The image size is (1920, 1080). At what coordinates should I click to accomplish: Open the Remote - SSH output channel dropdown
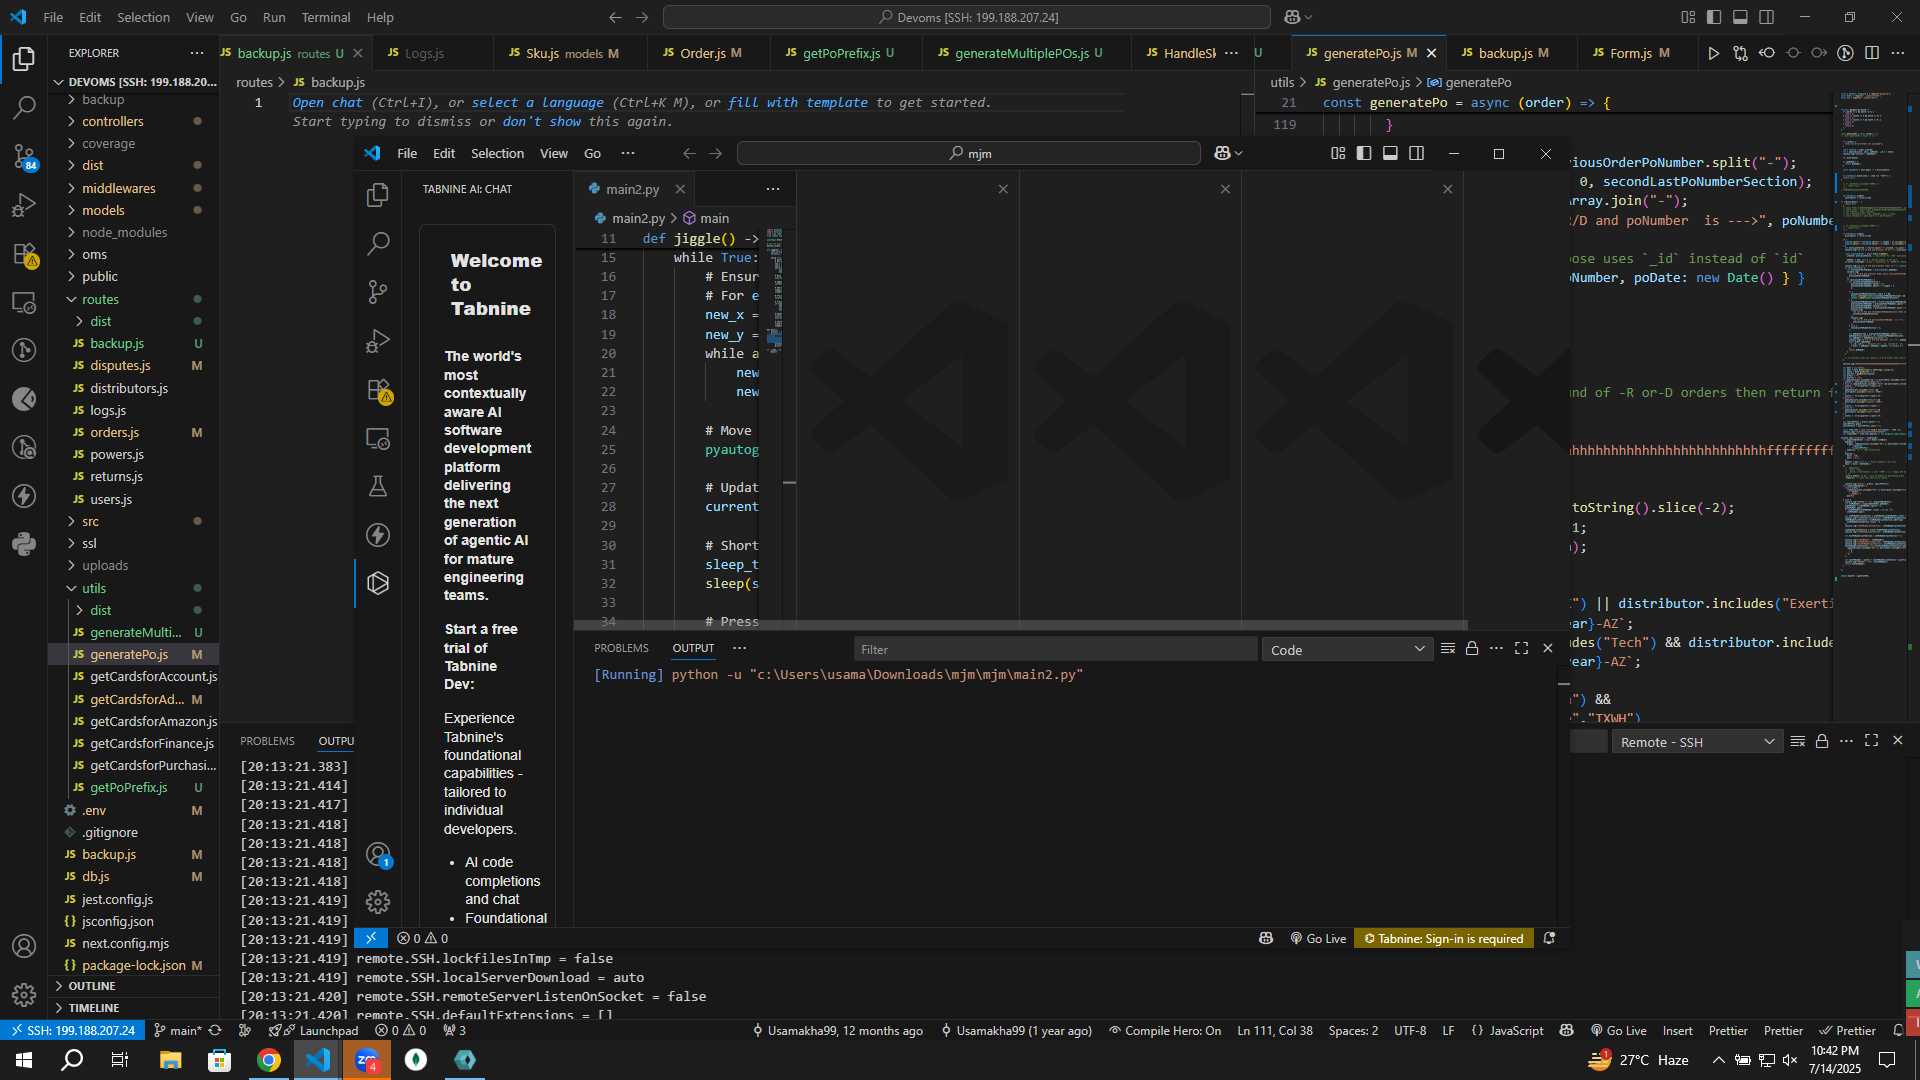pos(1696,742)
